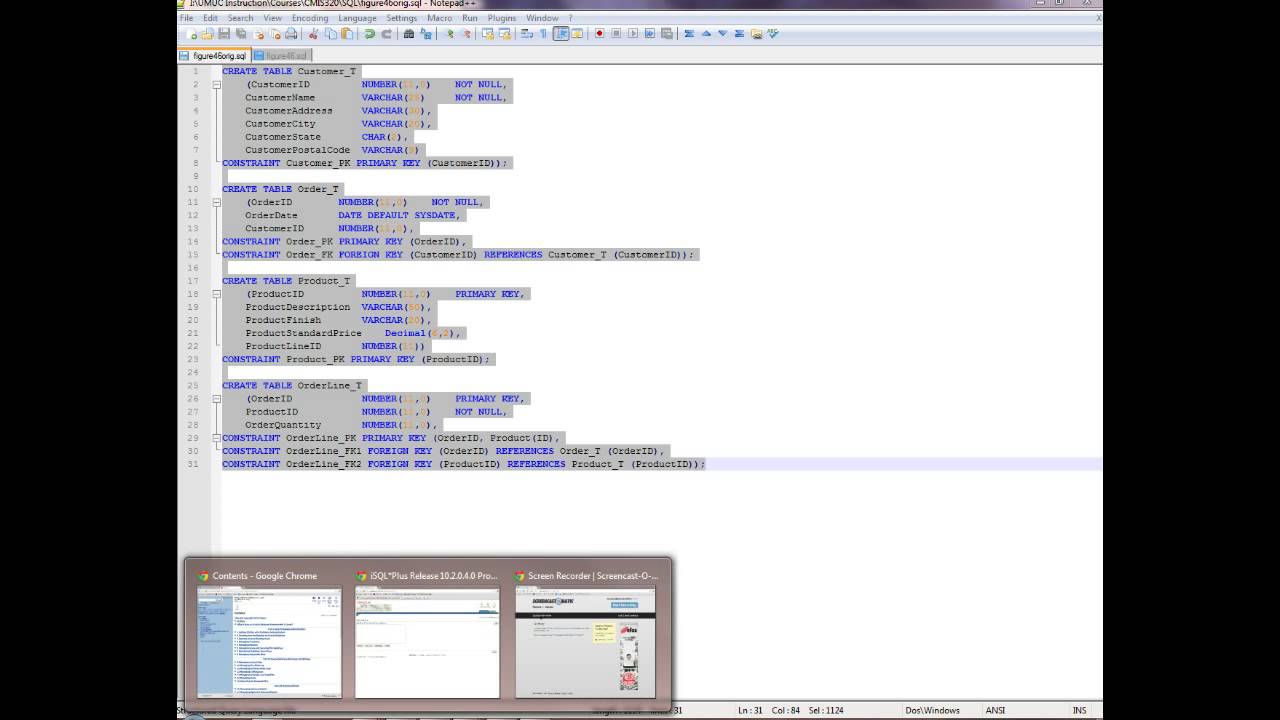Switch to the figure46orig.sql tab
This screenshot has width=1280, height=720.
214,56
